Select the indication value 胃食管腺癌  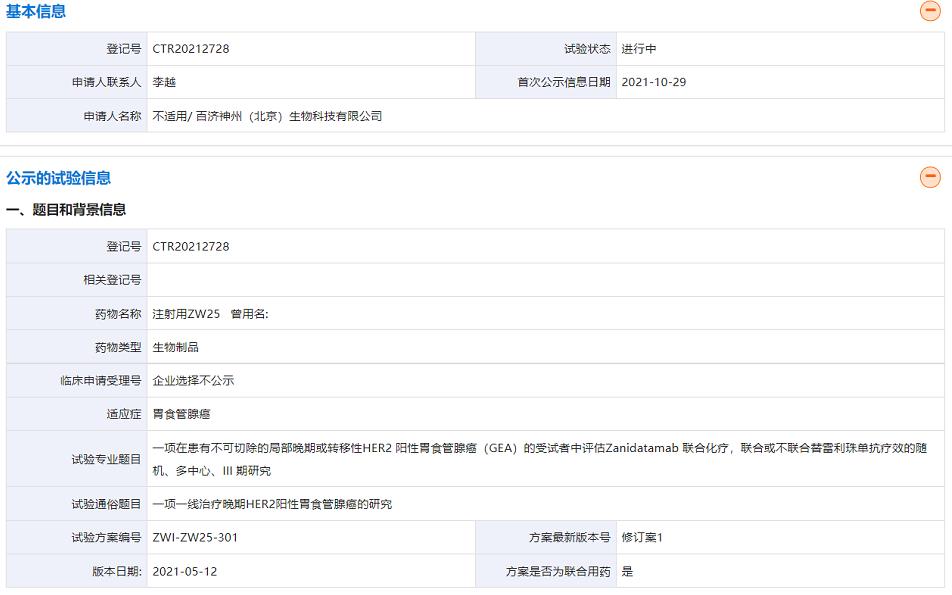(x=181, y=414)
